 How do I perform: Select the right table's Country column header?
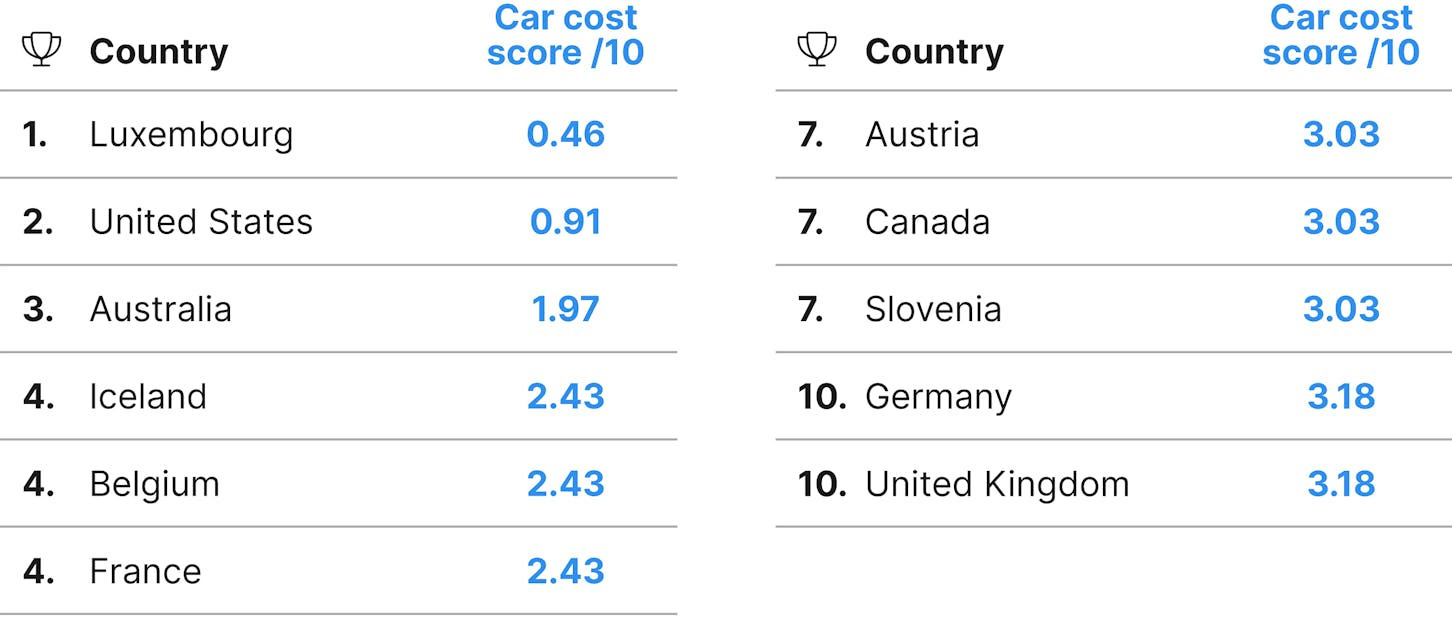934,52
